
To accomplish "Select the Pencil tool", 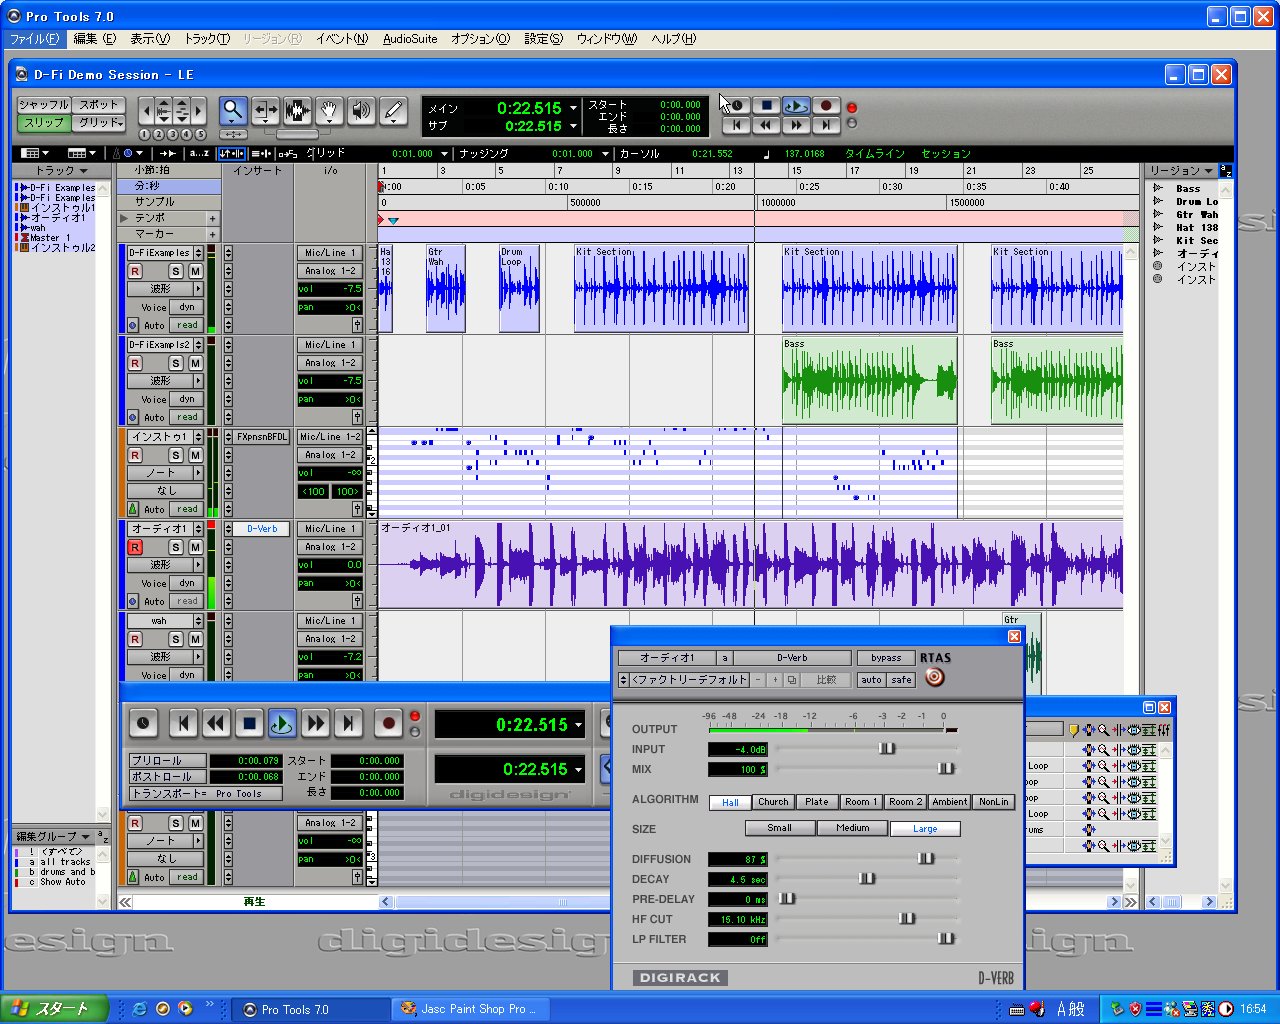I will 393,110.
